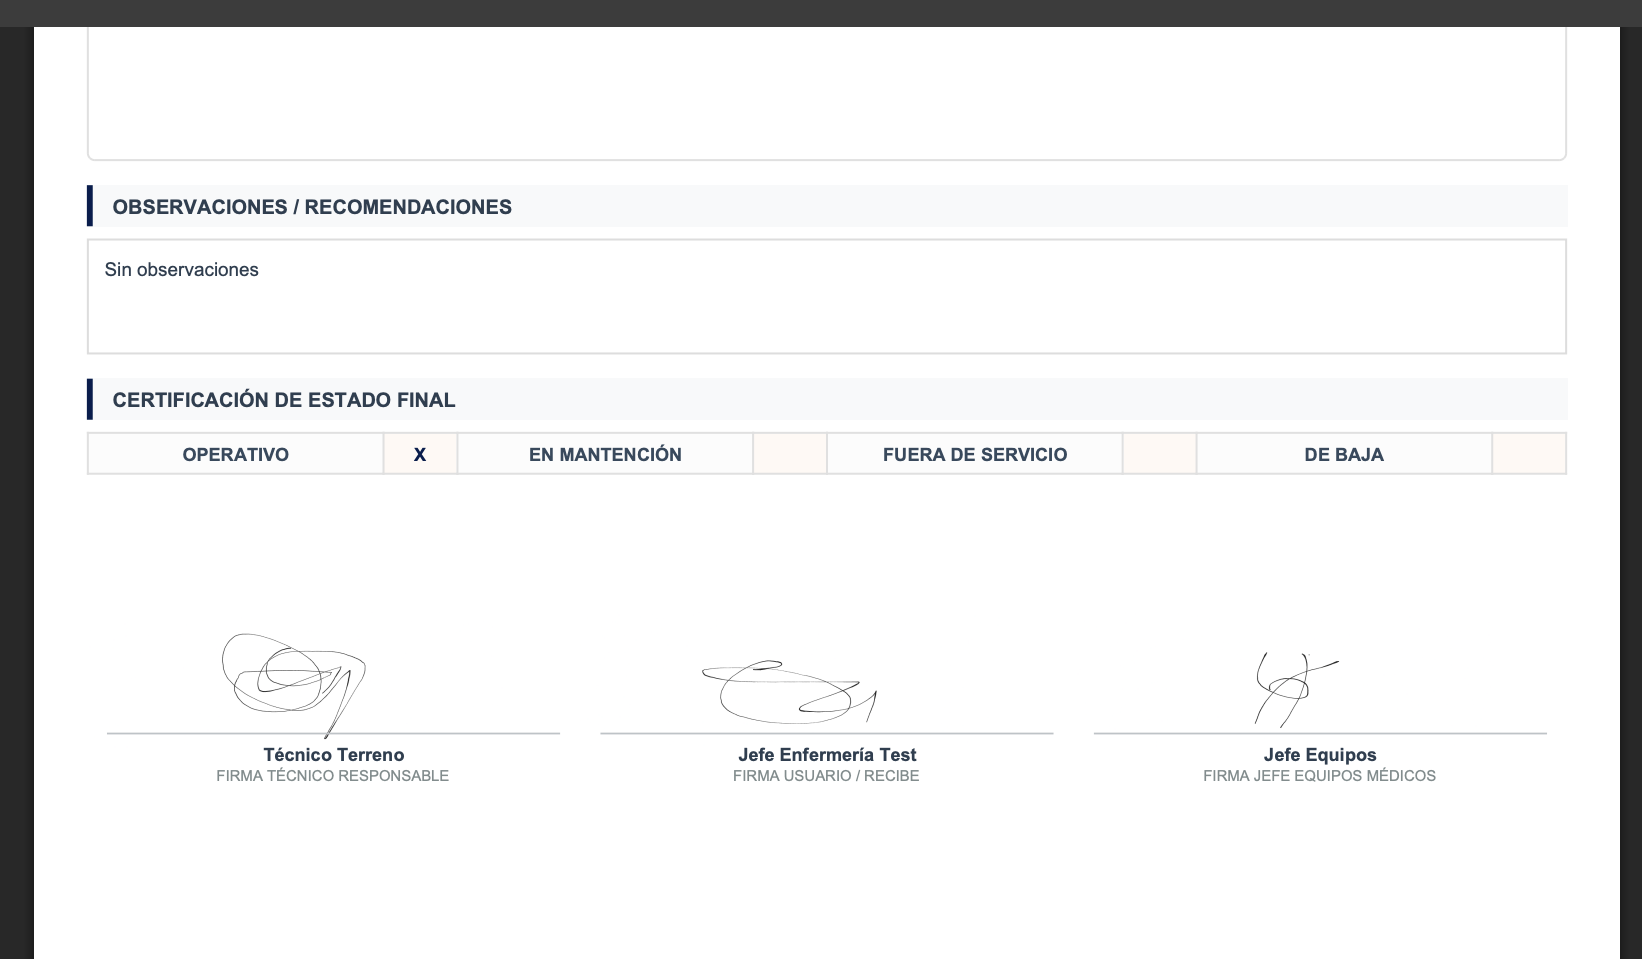
Task: Click the OPERATIVO status label cell
Action: [236, 455]
